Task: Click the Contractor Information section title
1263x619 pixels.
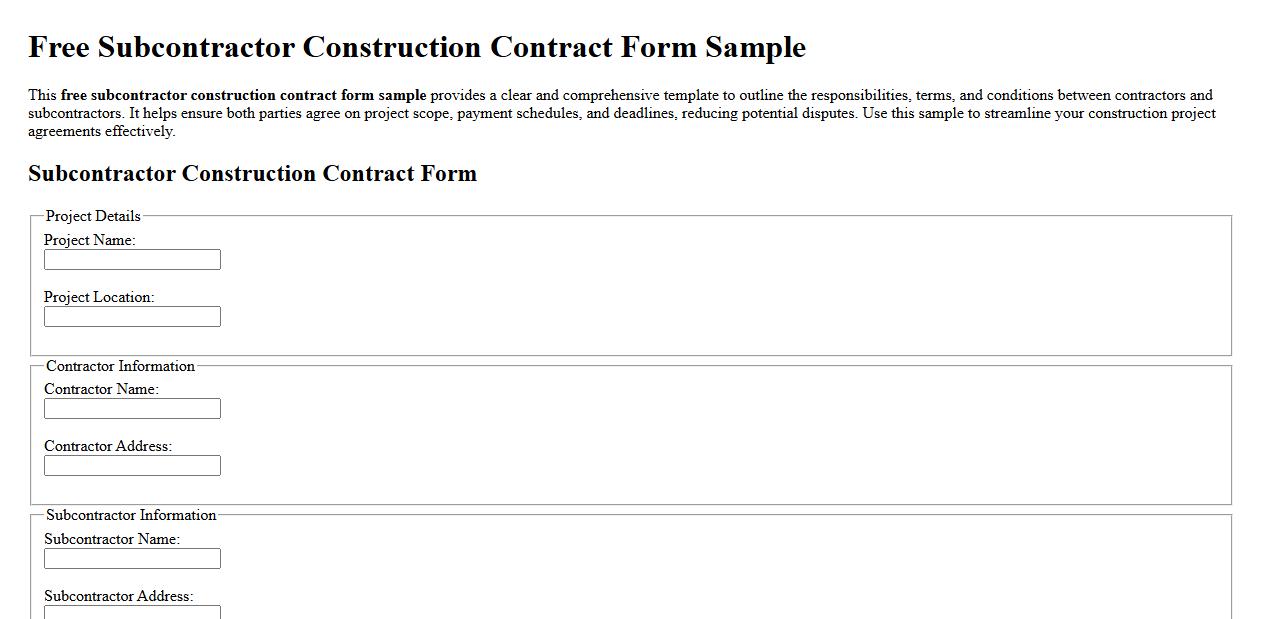Action: pos(120,366)
